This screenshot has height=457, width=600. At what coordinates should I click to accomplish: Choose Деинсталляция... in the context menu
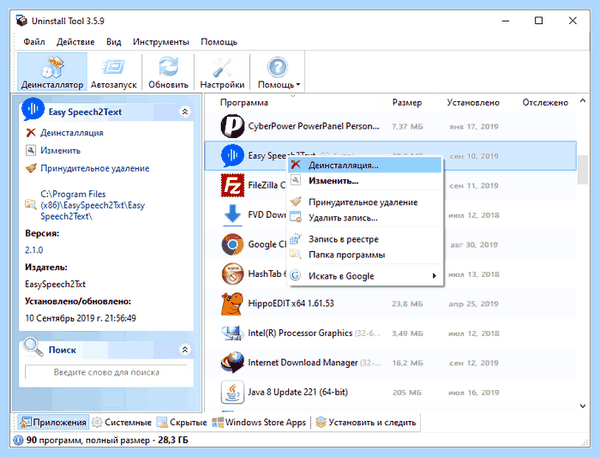pyautogui.click(x=365, y=165)
